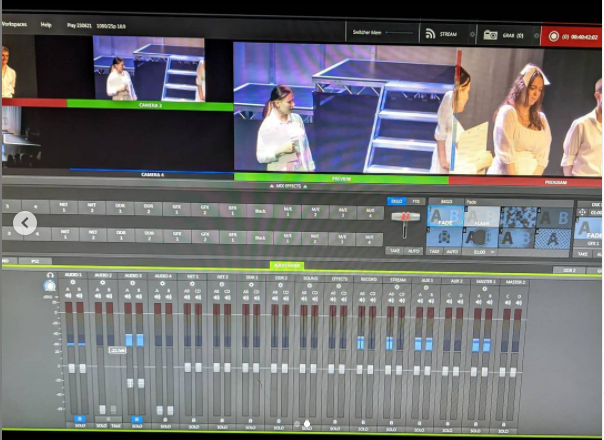604x440 pixels.
Task: Open the Workspaces menu
Action: click(x=14, y=24)
